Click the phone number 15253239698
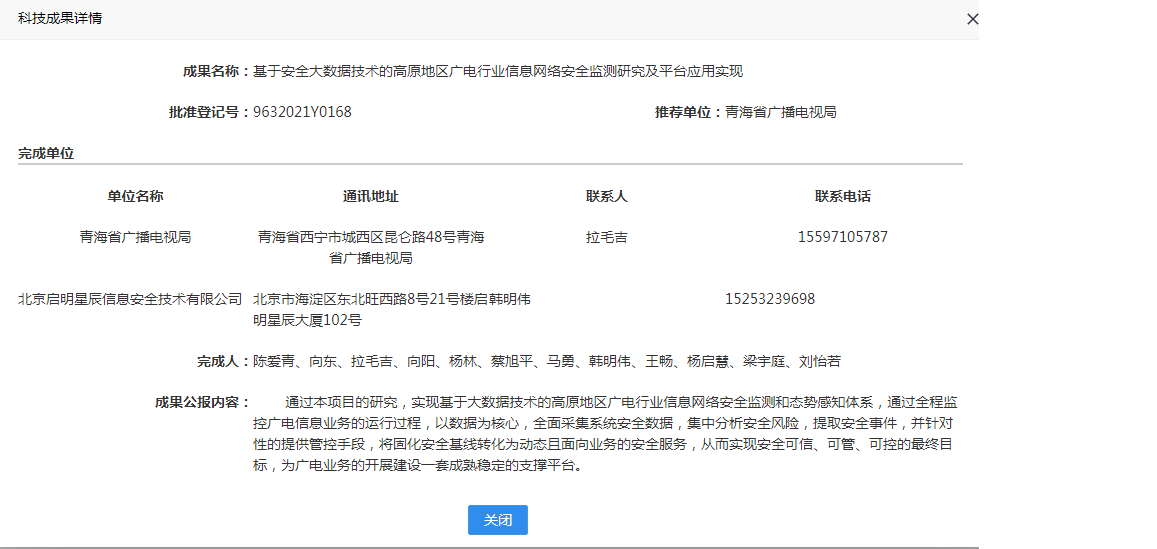The width and height of the screenshot is (1157, 549). (x=770, y=299)
